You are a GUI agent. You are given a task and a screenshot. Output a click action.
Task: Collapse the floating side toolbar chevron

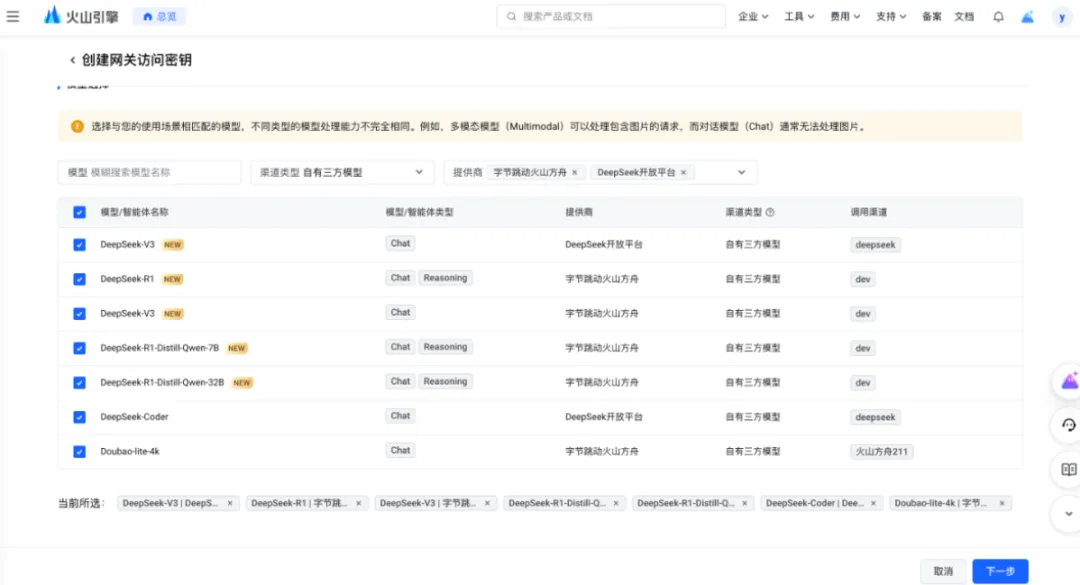click(x=1068, y=514)
